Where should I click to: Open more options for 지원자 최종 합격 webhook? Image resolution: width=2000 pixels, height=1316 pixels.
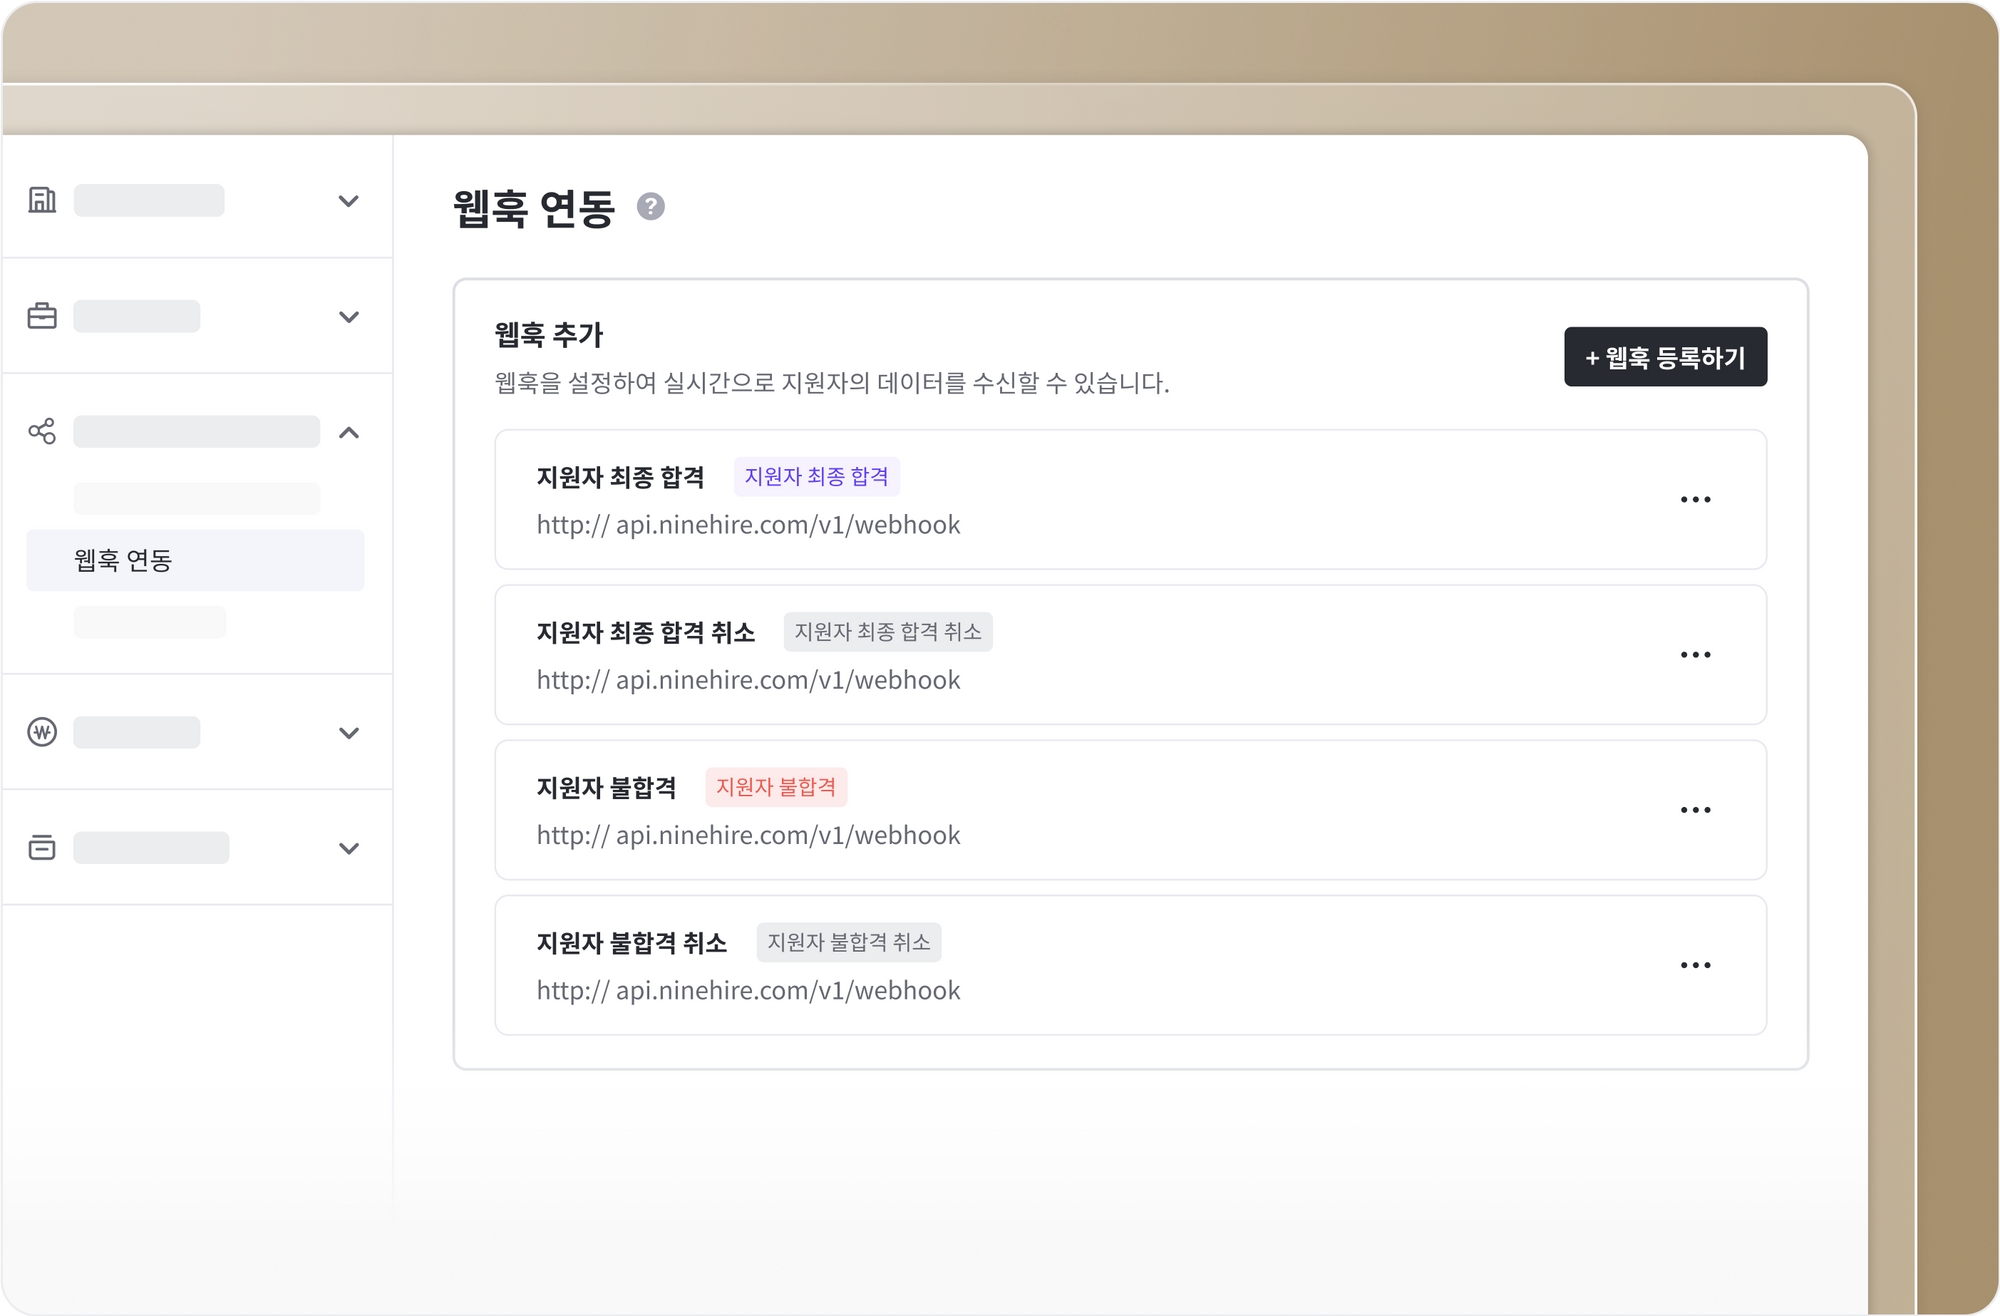click(x=1695, y=499)
